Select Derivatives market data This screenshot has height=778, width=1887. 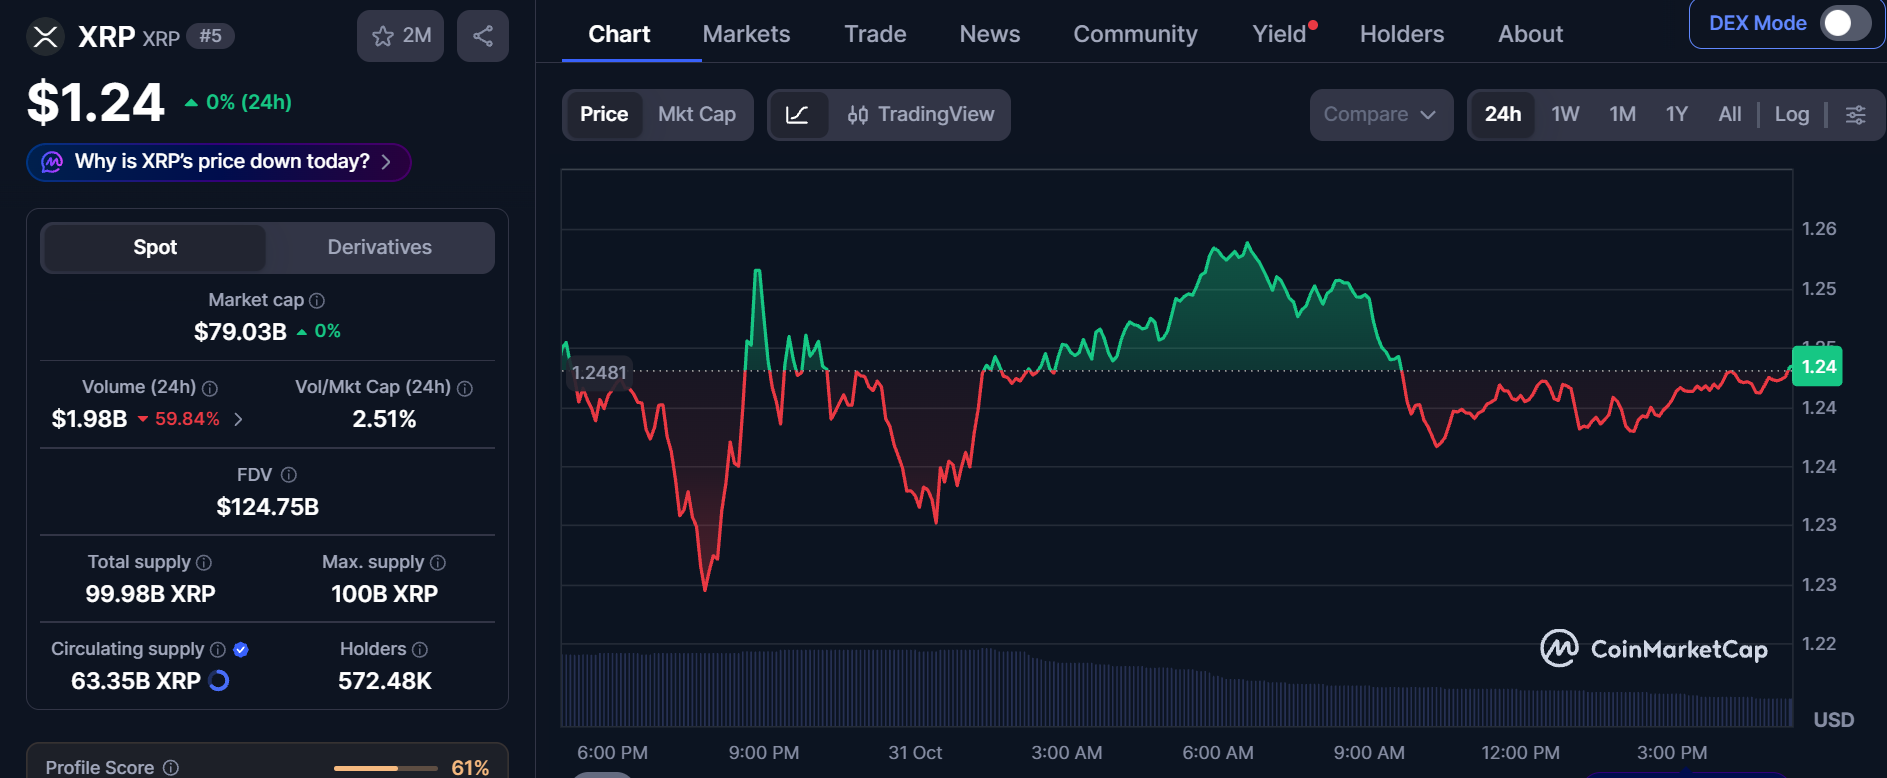[380, 247]
